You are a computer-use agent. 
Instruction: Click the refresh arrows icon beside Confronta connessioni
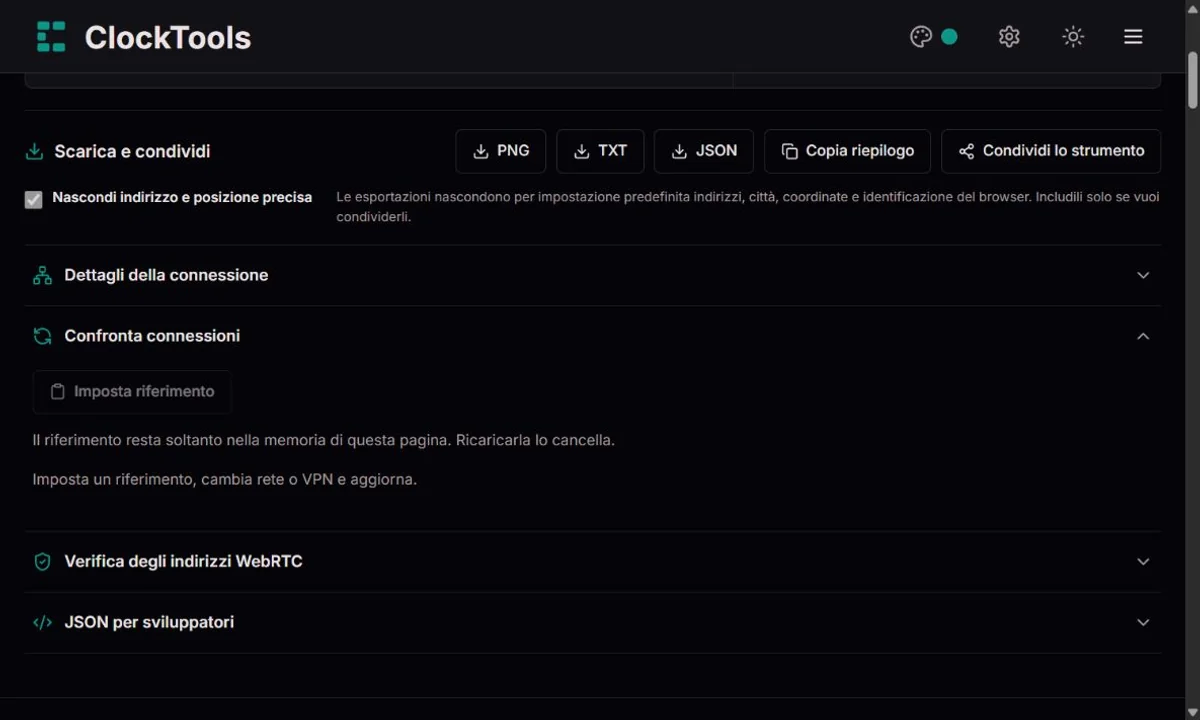(42, 336)
